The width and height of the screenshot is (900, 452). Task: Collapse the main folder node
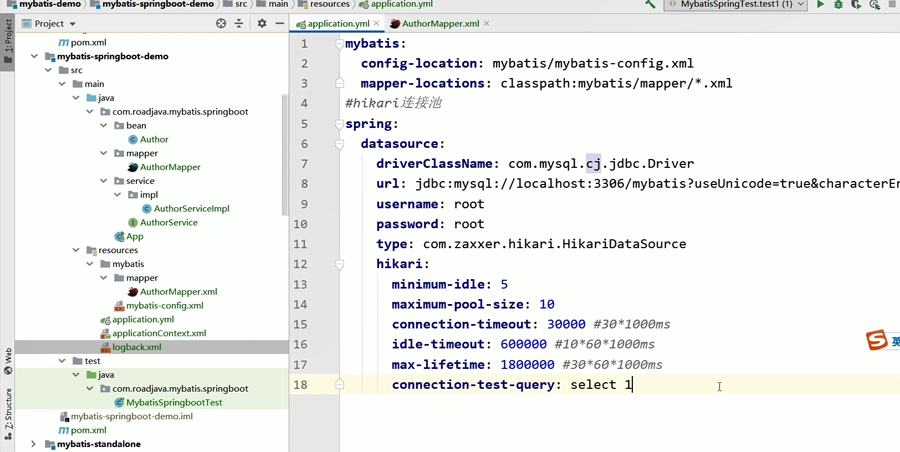(62, 84)
